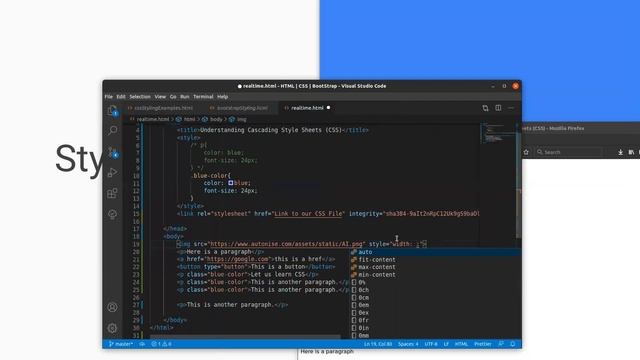
Task: Open the Manage gear icon
Action: 112,328
